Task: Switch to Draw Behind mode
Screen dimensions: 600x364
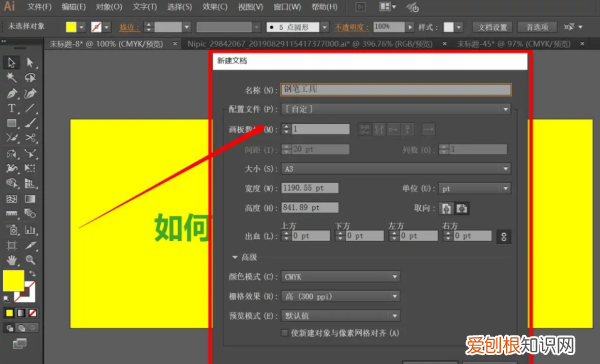Action: (21, 328)
